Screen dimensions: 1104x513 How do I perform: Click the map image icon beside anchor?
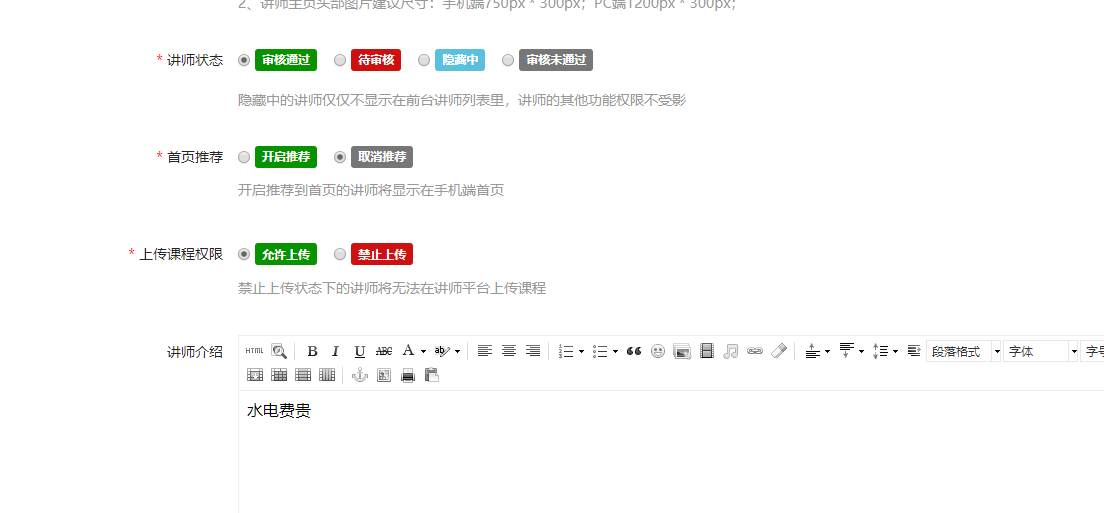(x=384, y=375)
